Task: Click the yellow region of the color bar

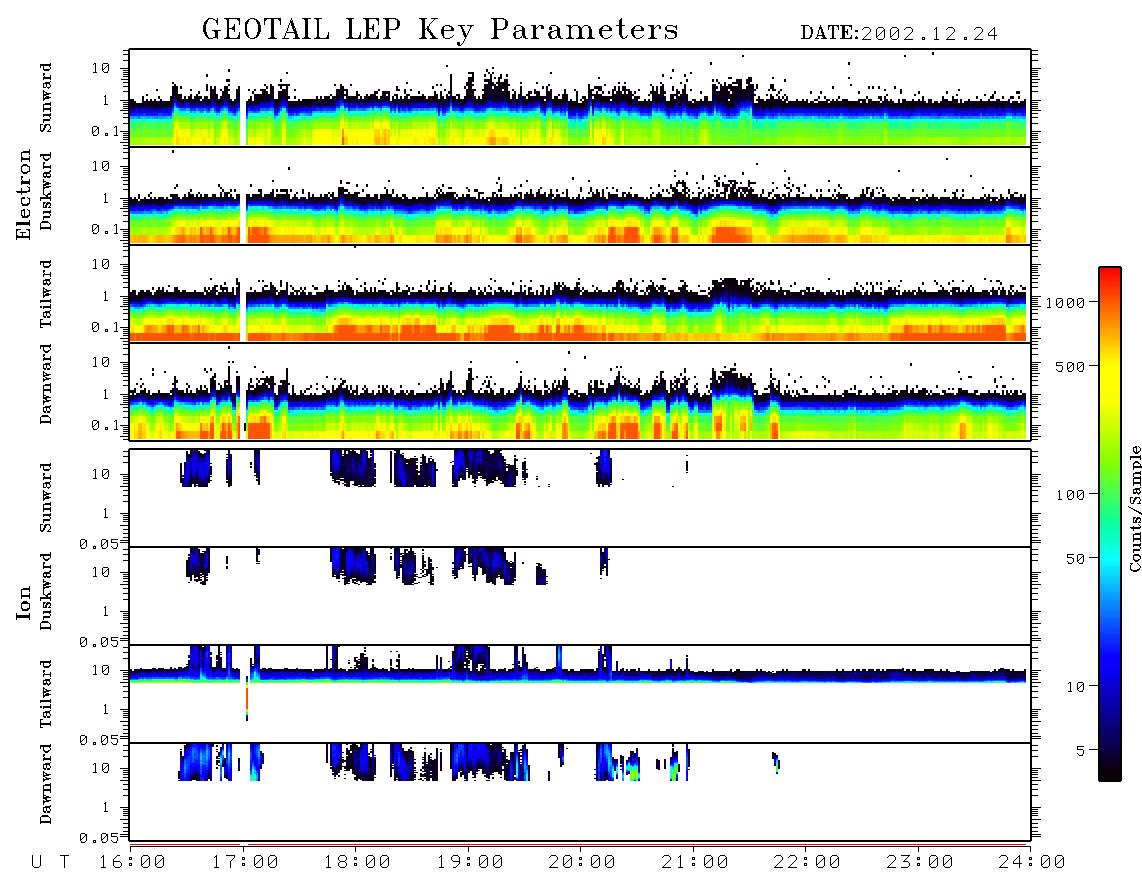Action: coord(1110,379)
